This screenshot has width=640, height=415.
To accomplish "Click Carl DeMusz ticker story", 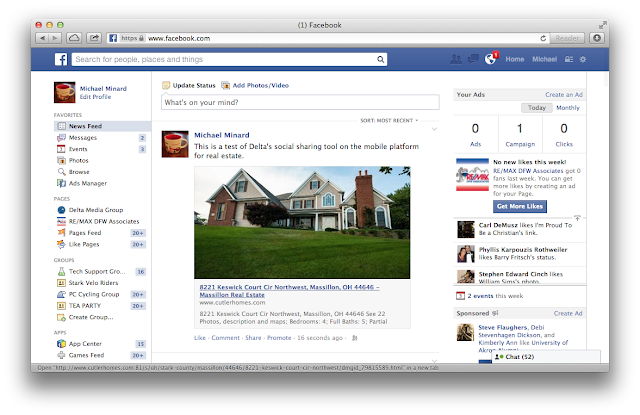I will pyautogui.click(x=519, y=229).
